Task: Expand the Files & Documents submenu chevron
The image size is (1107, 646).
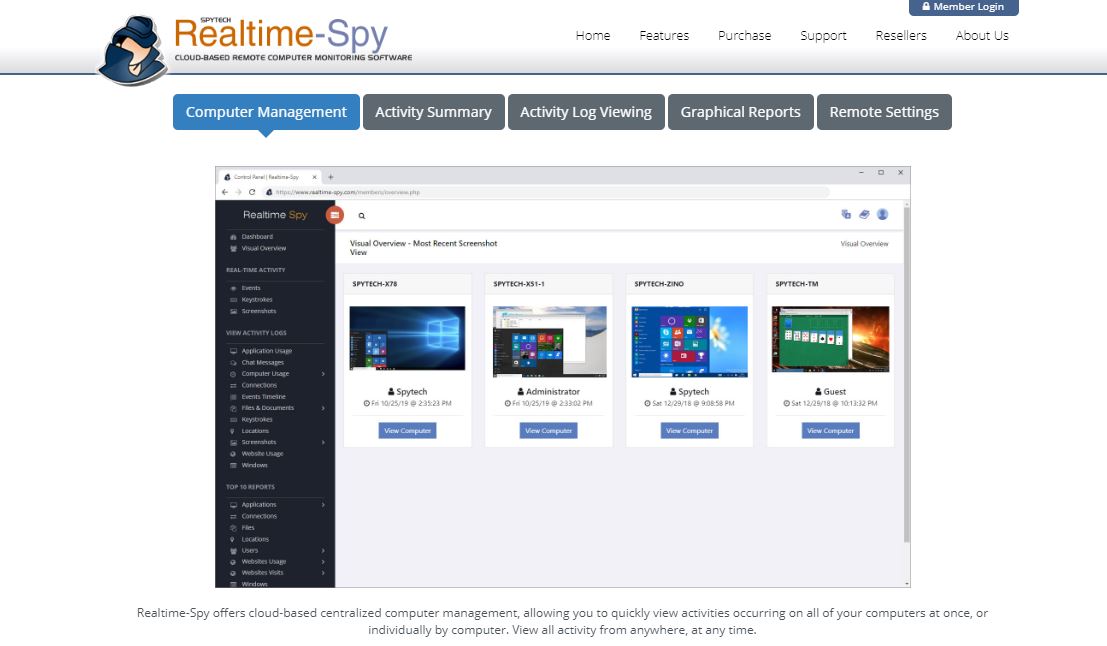Action: click(x=323, y=408)
